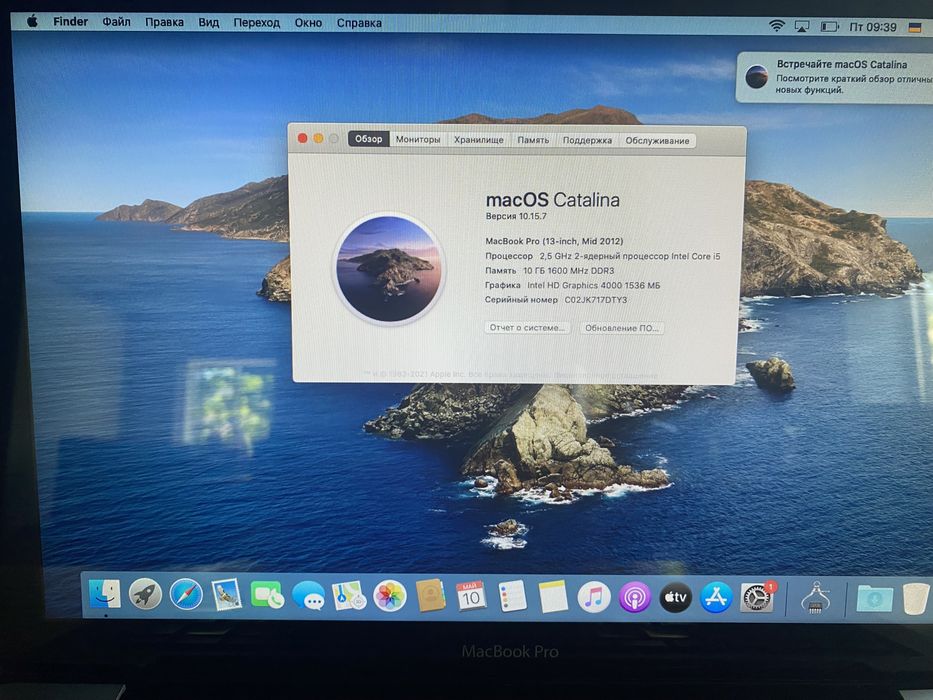
Task: Open System Preferences with badge in Dock
Action: pos(757,598)
